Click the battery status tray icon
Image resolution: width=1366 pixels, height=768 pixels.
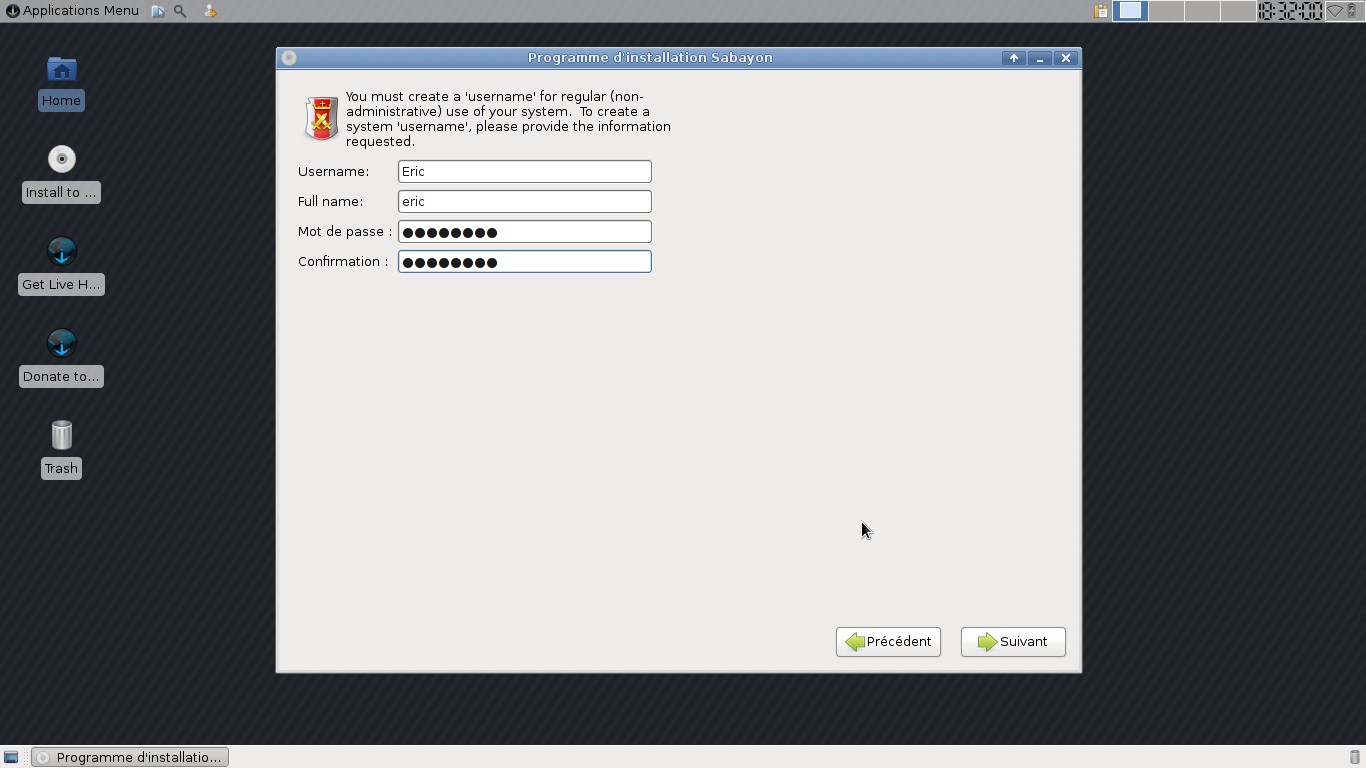pos(1352,11)
